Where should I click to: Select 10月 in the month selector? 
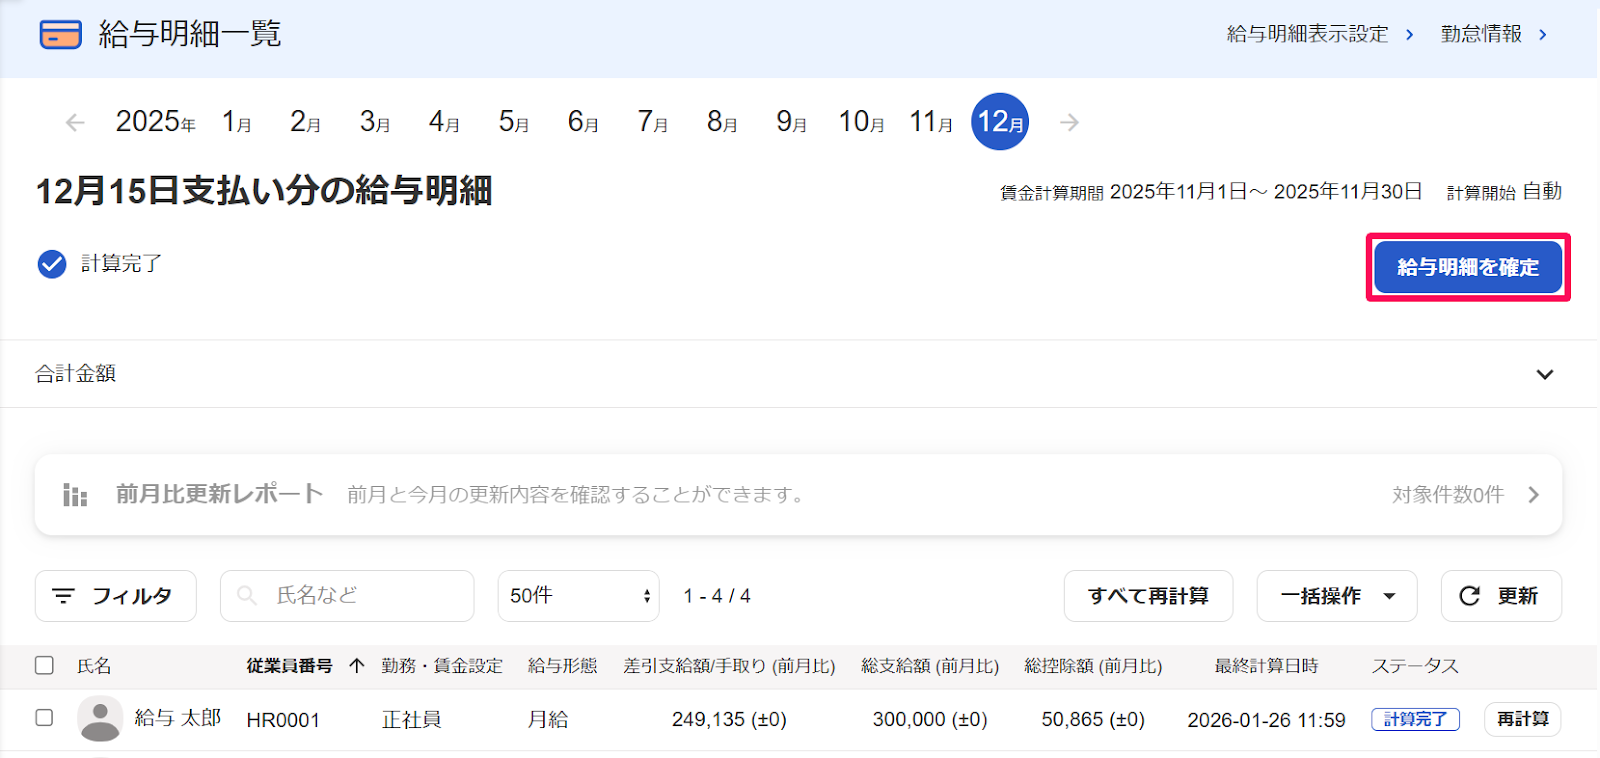(x=861, y=122)
